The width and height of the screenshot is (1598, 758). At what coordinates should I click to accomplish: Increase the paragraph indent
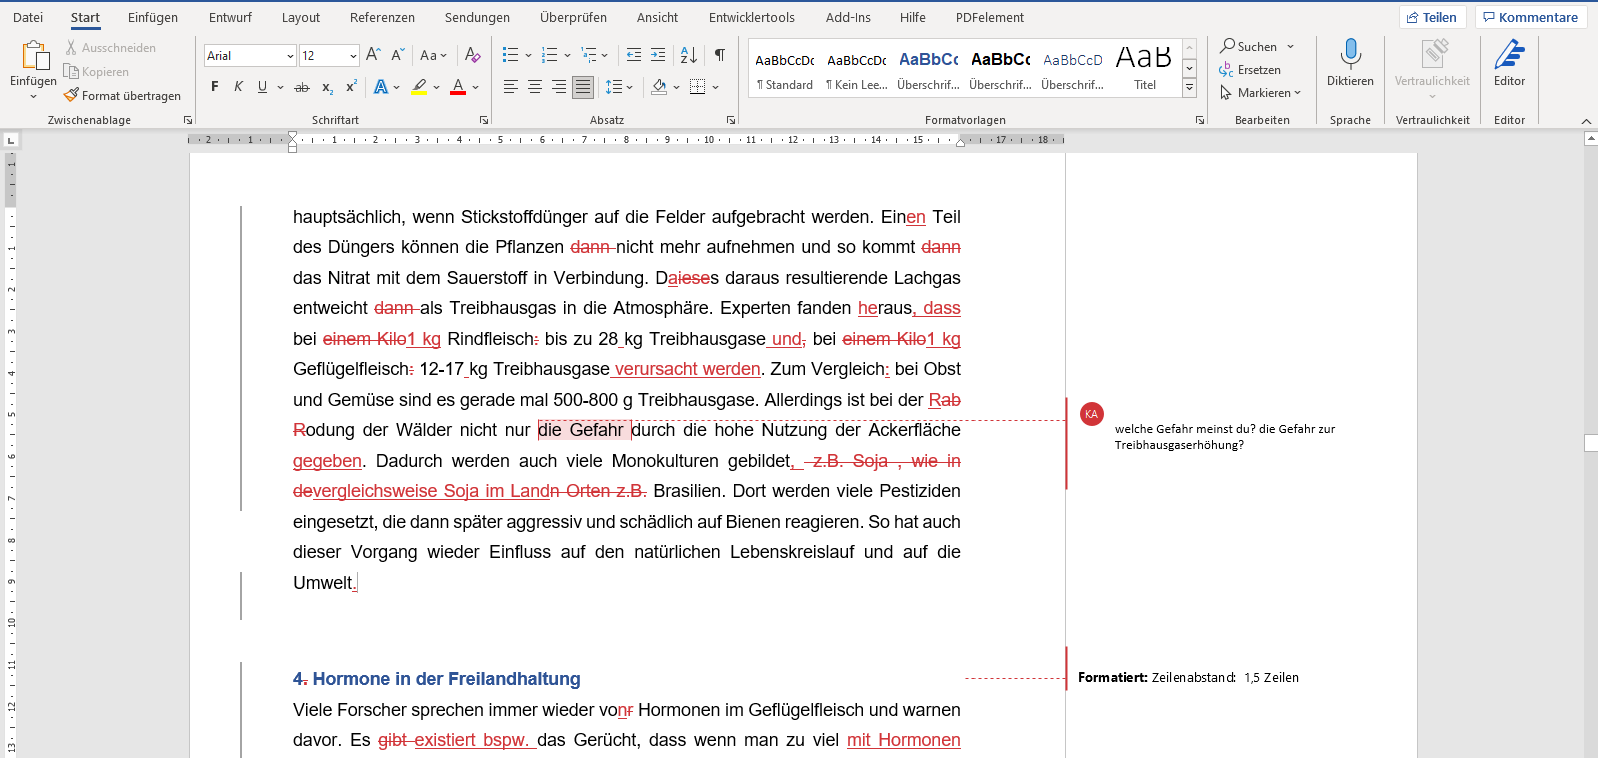coord(658,55)
